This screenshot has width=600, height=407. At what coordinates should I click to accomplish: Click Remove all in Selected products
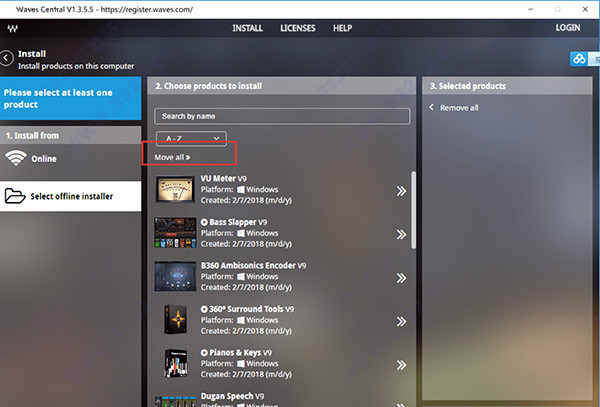(x=454, y=108)
